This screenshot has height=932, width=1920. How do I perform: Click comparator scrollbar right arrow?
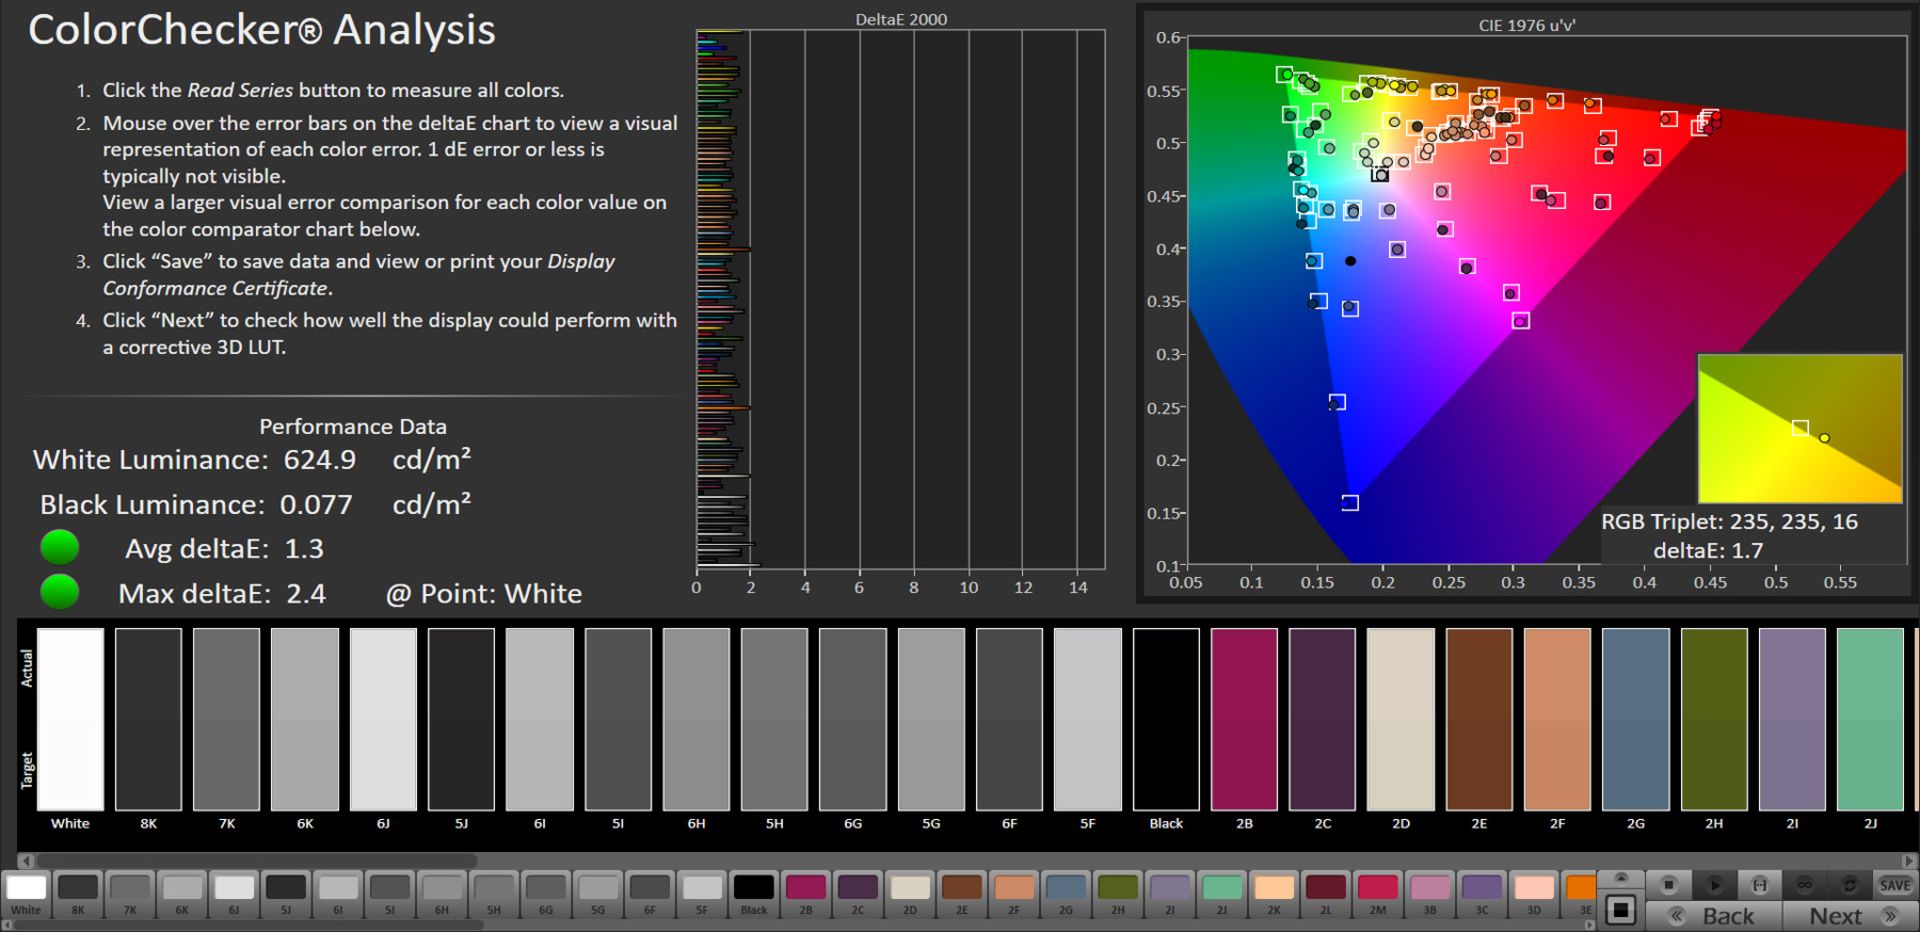tap(1909, 860)
